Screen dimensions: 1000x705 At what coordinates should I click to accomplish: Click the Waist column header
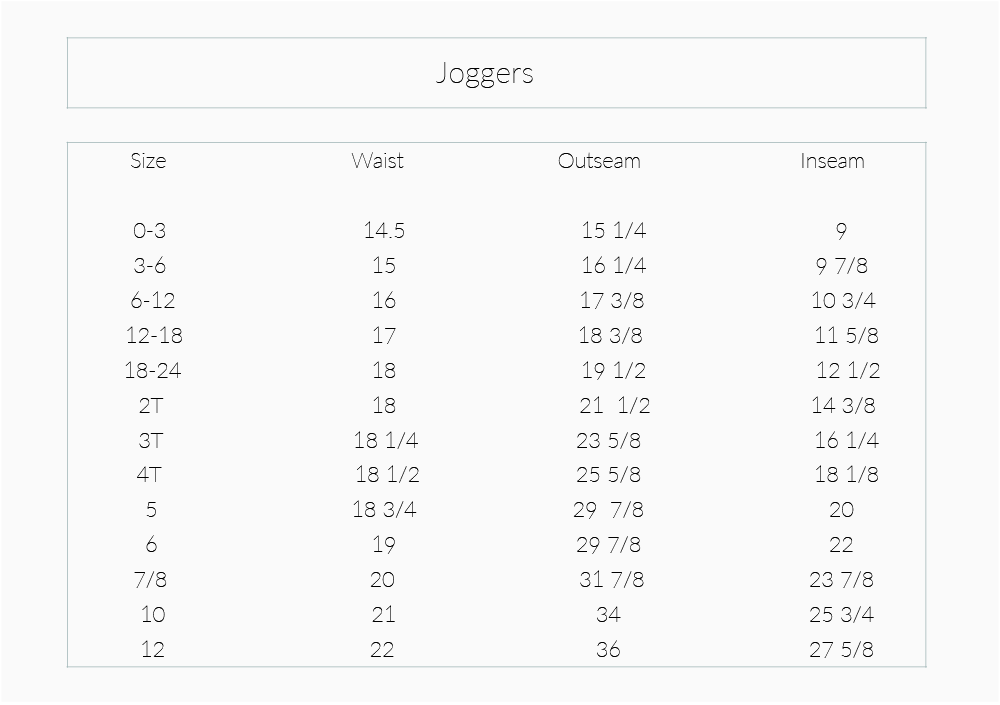[x=378, y=161]
